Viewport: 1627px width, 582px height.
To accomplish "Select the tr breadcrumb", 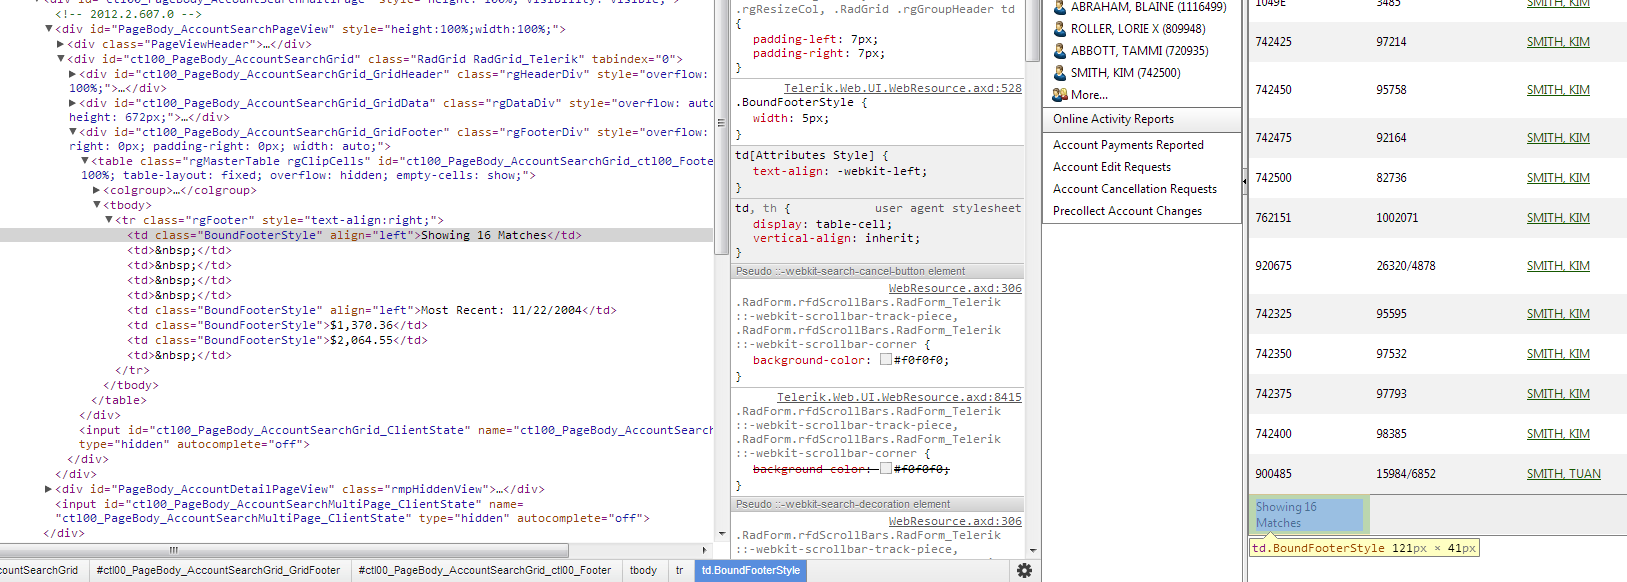I will coord(679,570).
